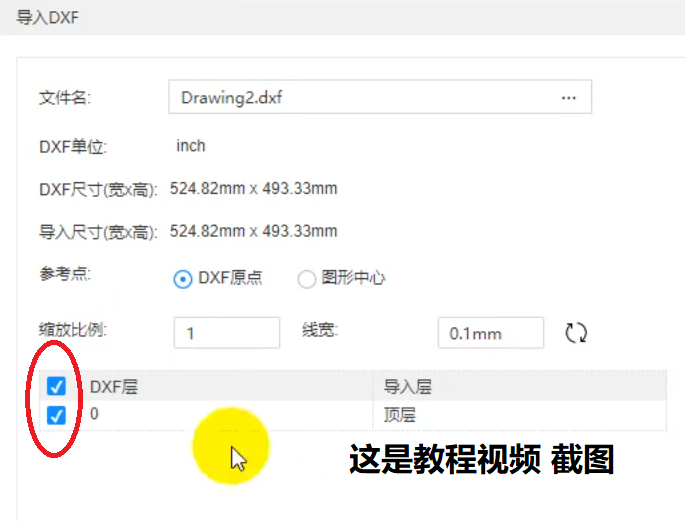Click the 文件名 label

pyautogui.click(x=64, y=98)
